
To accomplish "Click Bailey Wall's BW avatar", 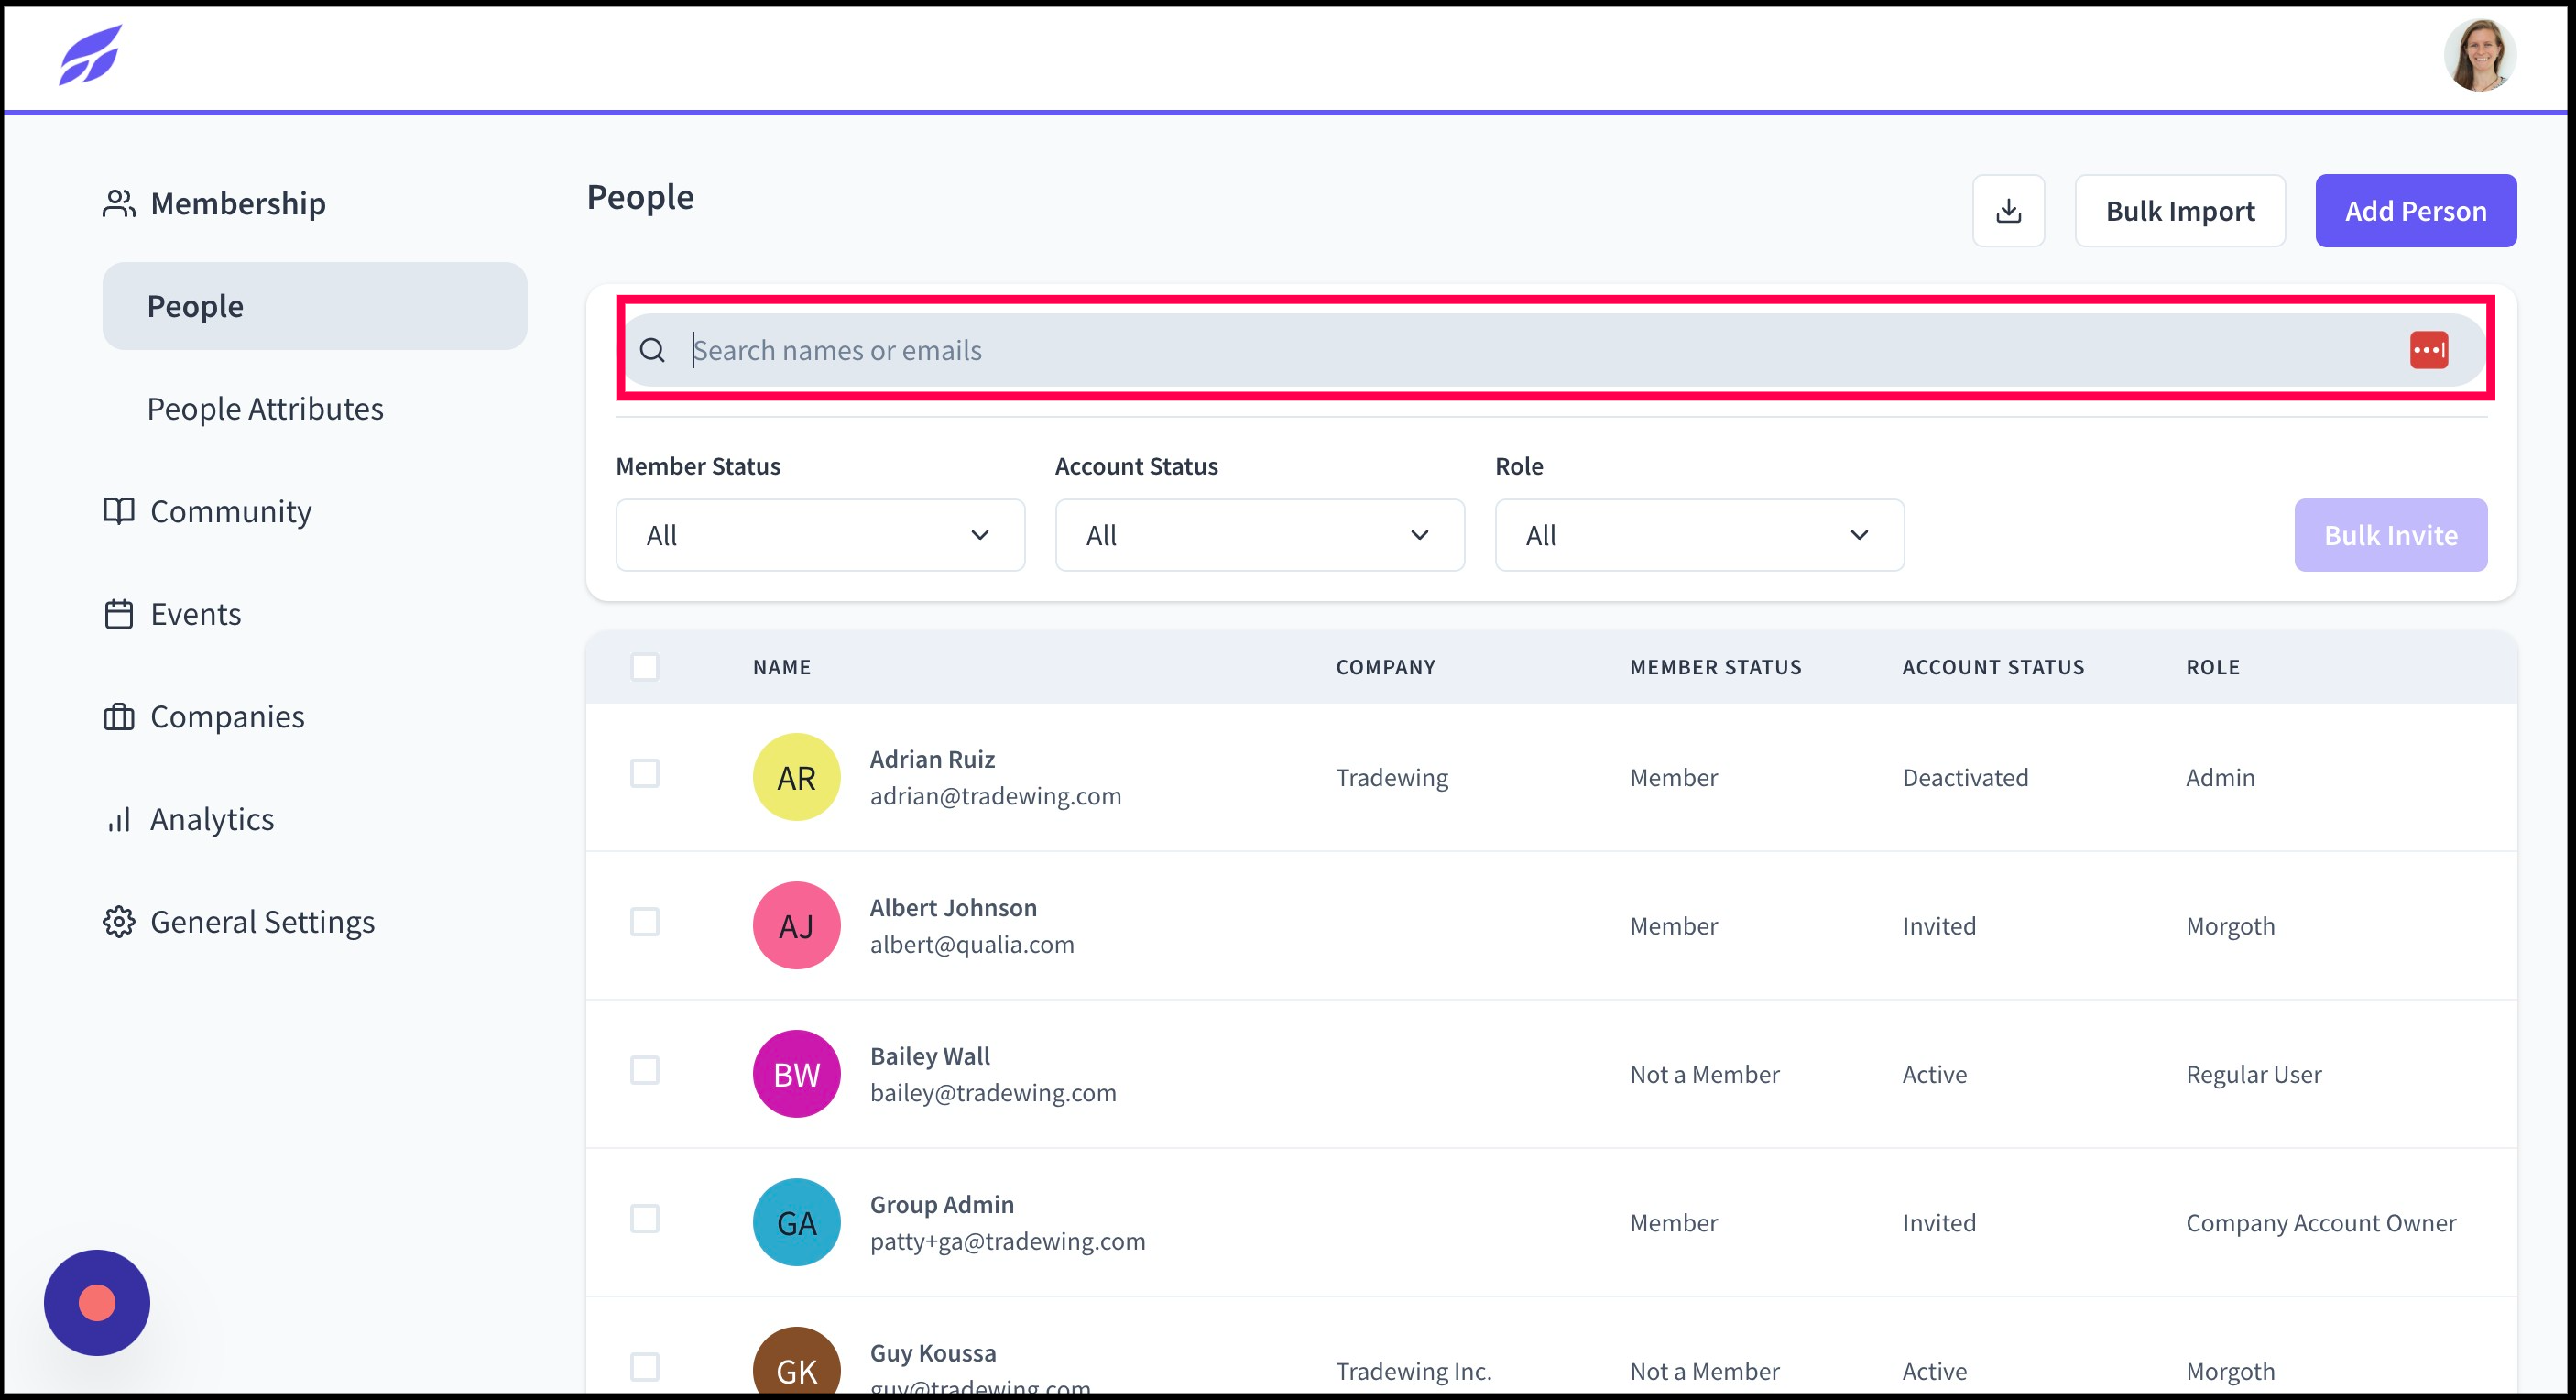I will pyautogui.click(x=796, y=1074).
